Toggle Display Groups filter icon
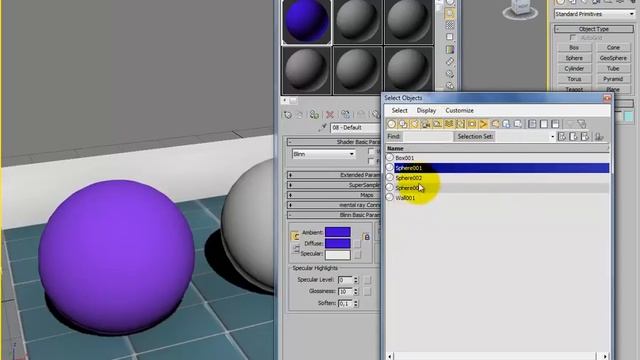The width and height of the screenshot is (640, 360). click(x=460, y=124)
